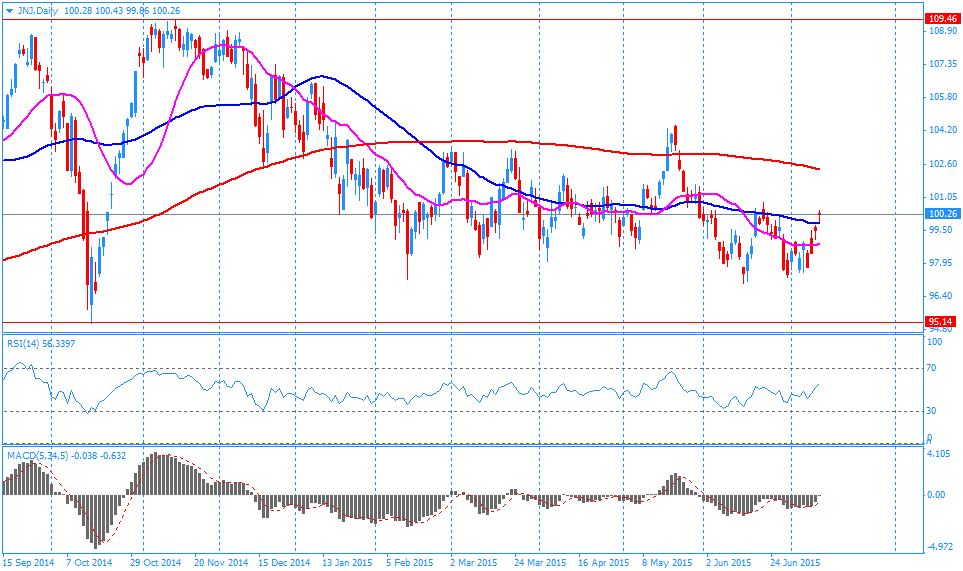Viewport: 963px width, 571px height.
Task: Click the 24 Mar 2015 date label
Action: [x=540, y=562]
